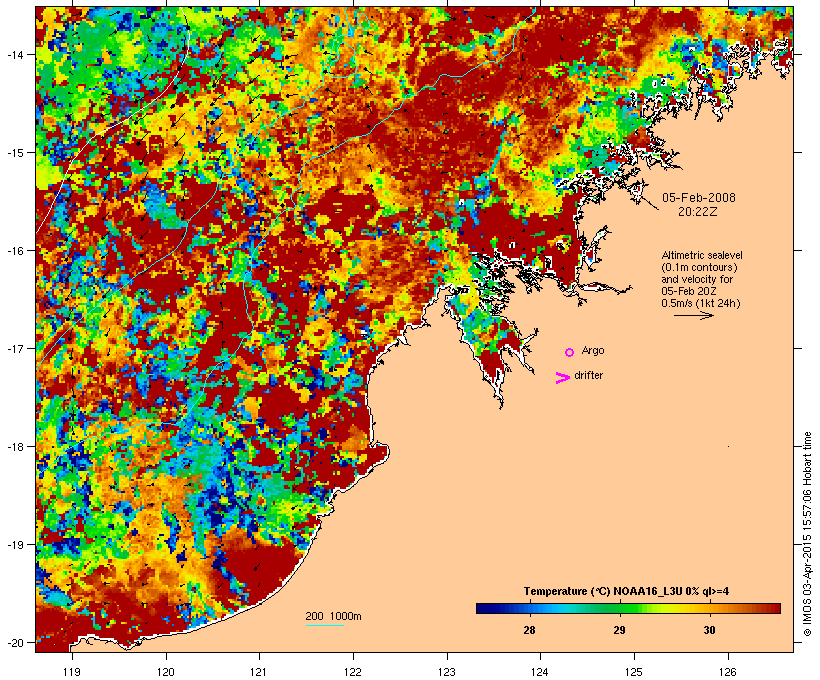Click the '200 1000m' depth label
The width and height of the screenshot is (820, 680).
(x=333, y=616)
